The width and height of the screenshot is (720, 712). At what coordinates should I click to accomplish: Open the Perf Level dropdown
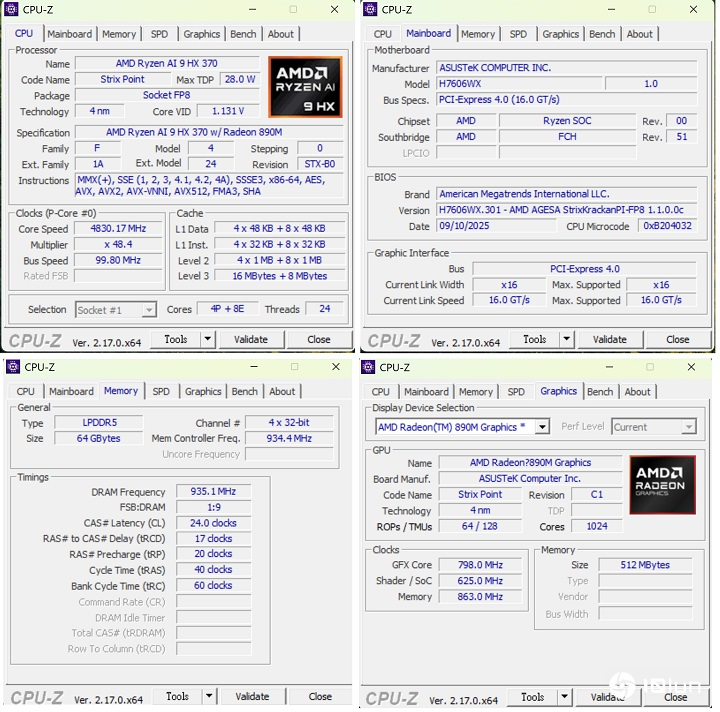click(x=688, y=427)
